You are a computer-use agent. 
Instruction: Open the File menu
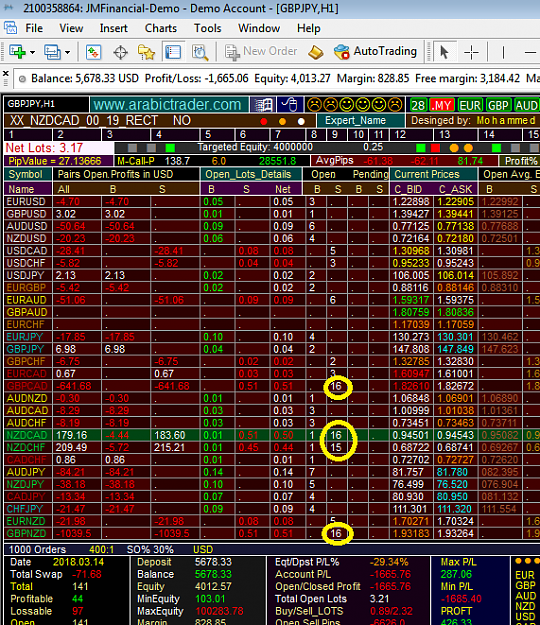click(x=34, y=28)
